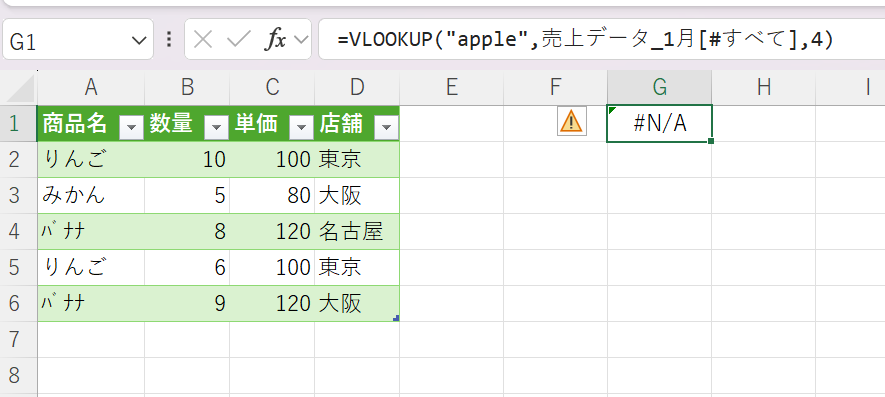
Task: Click the Name Box showing G1
Action: (77, 39)
